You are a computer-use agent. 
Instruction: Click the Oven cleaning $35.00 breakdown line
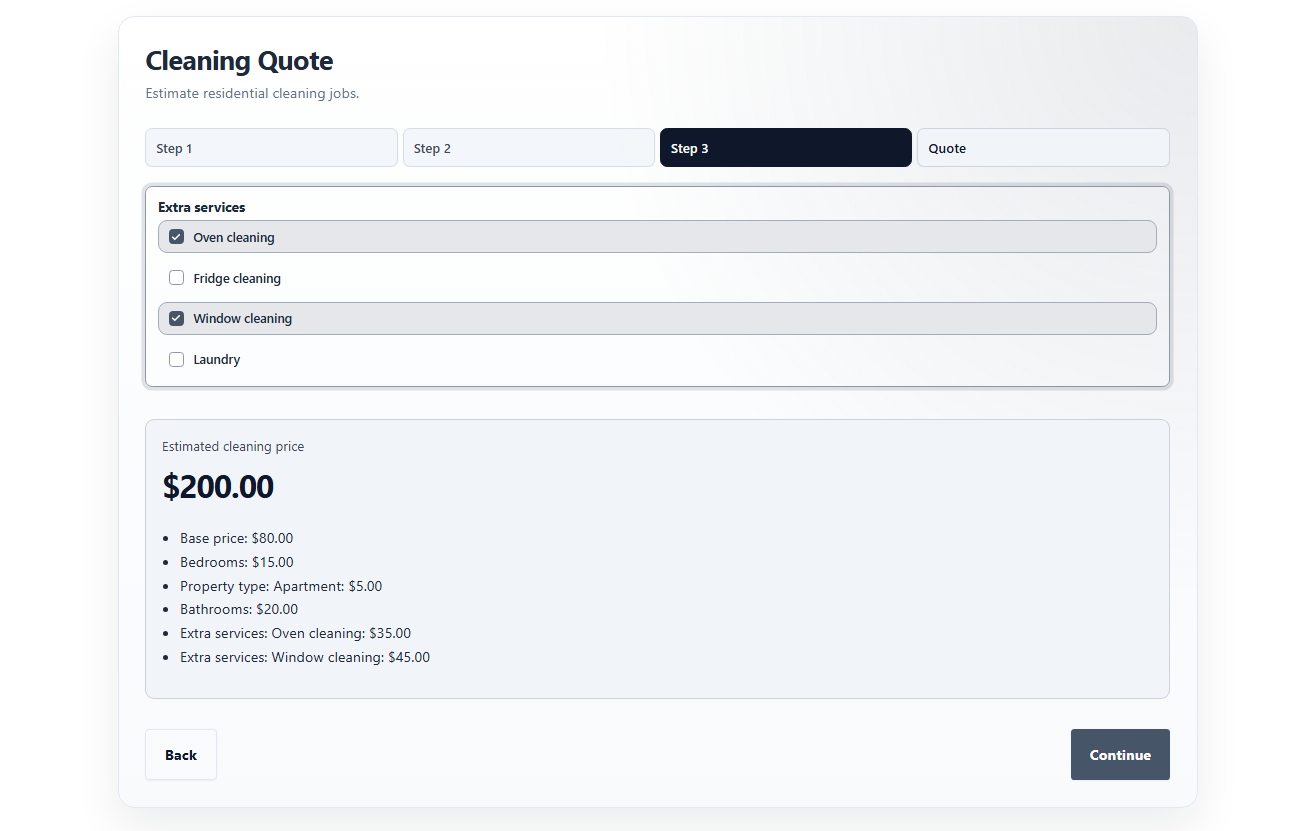click(x=295, y=633)
